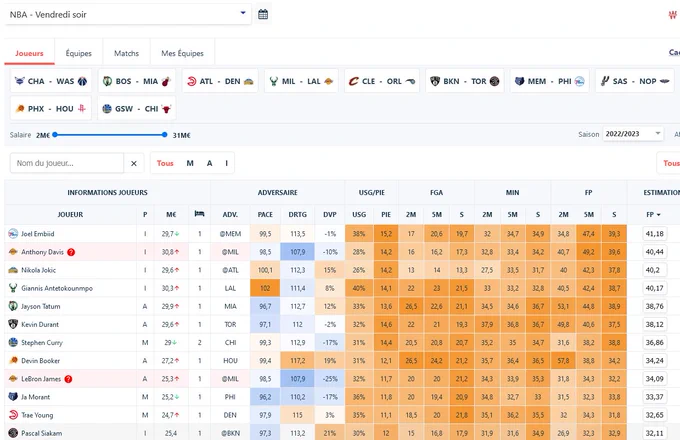Open Joel Embiid player name
This screenshot has width=680, height=440.
(38, 234)
